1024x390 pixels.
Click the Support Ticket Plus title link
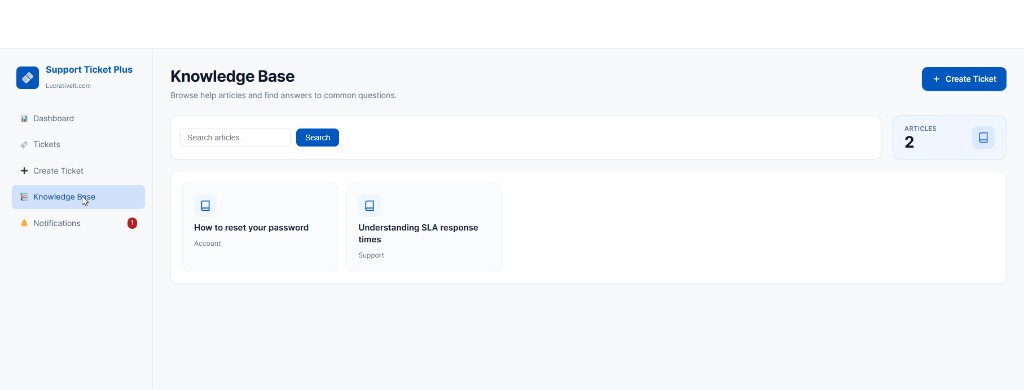tap(89, 70)
